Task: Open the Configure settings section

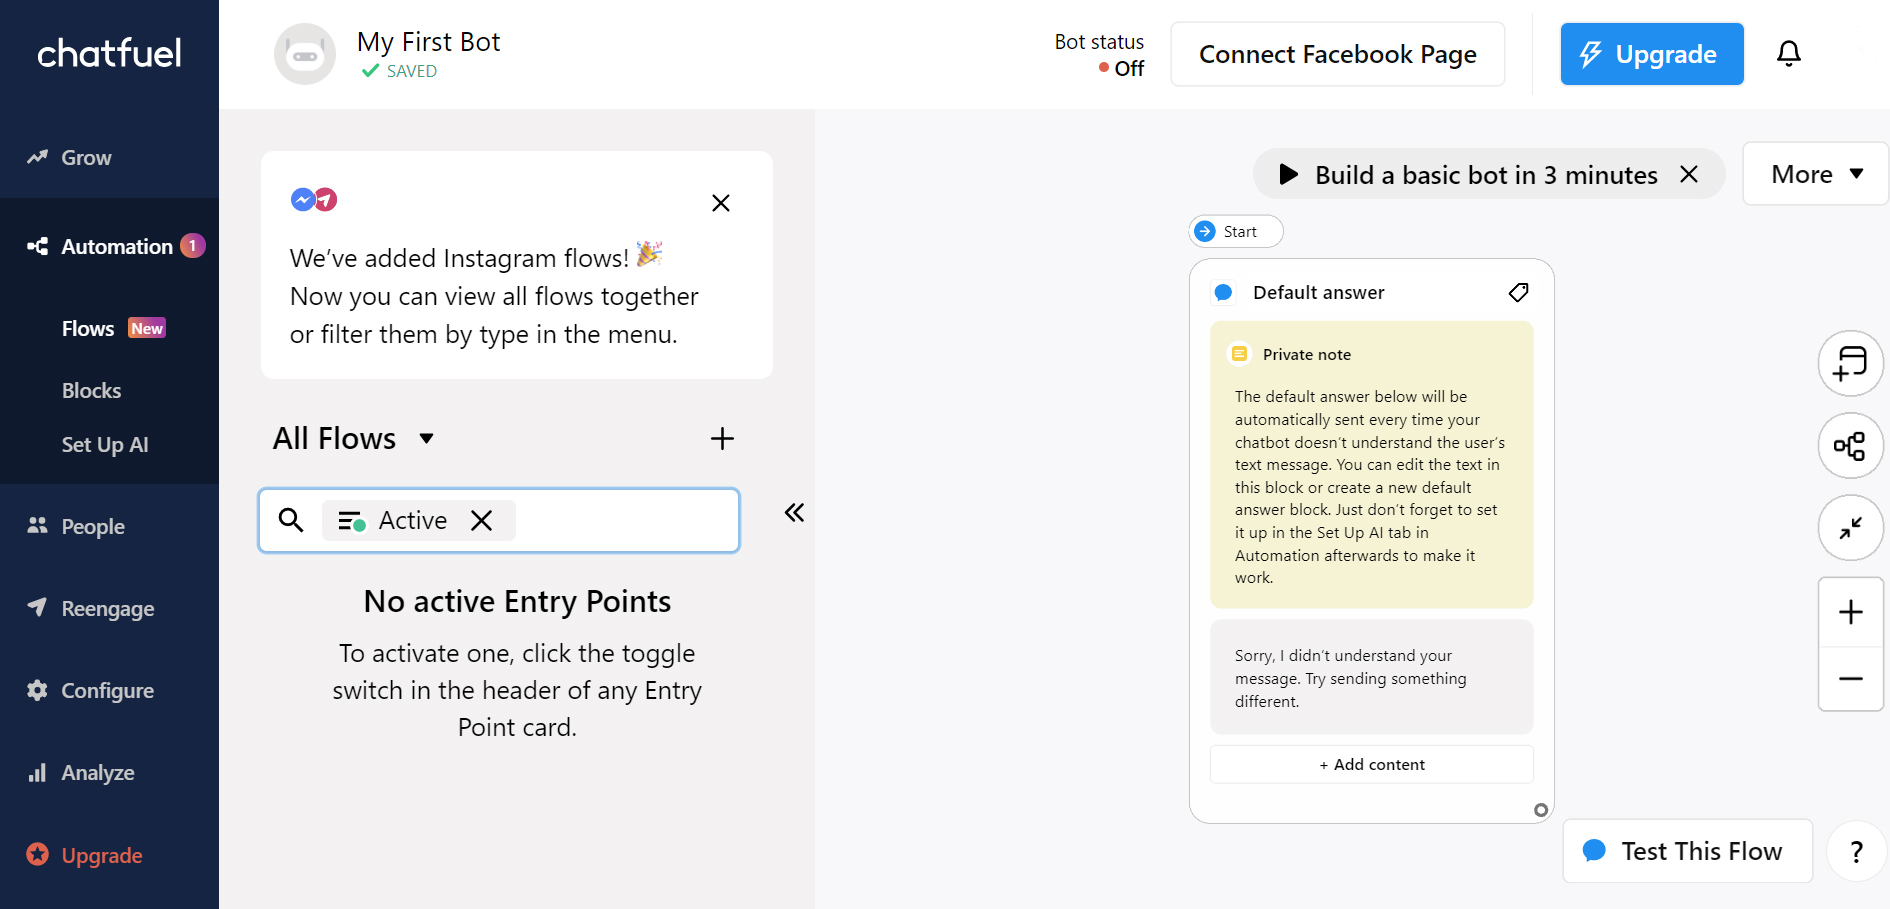Action: 107,690
